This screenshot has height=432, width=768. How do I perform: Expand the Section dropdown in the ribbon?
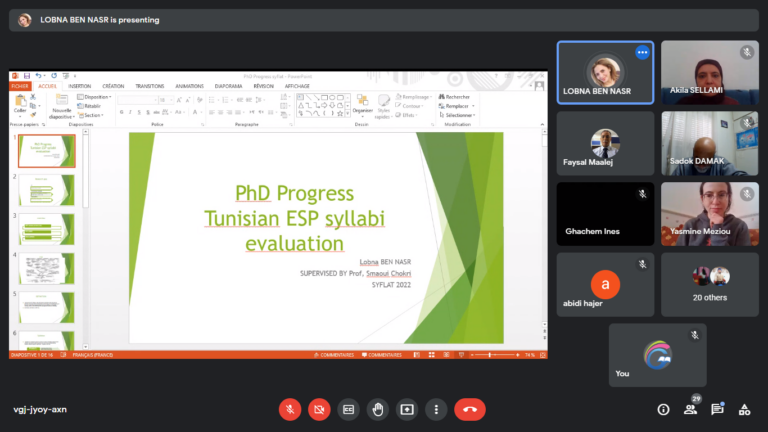[x=93, y=115]
